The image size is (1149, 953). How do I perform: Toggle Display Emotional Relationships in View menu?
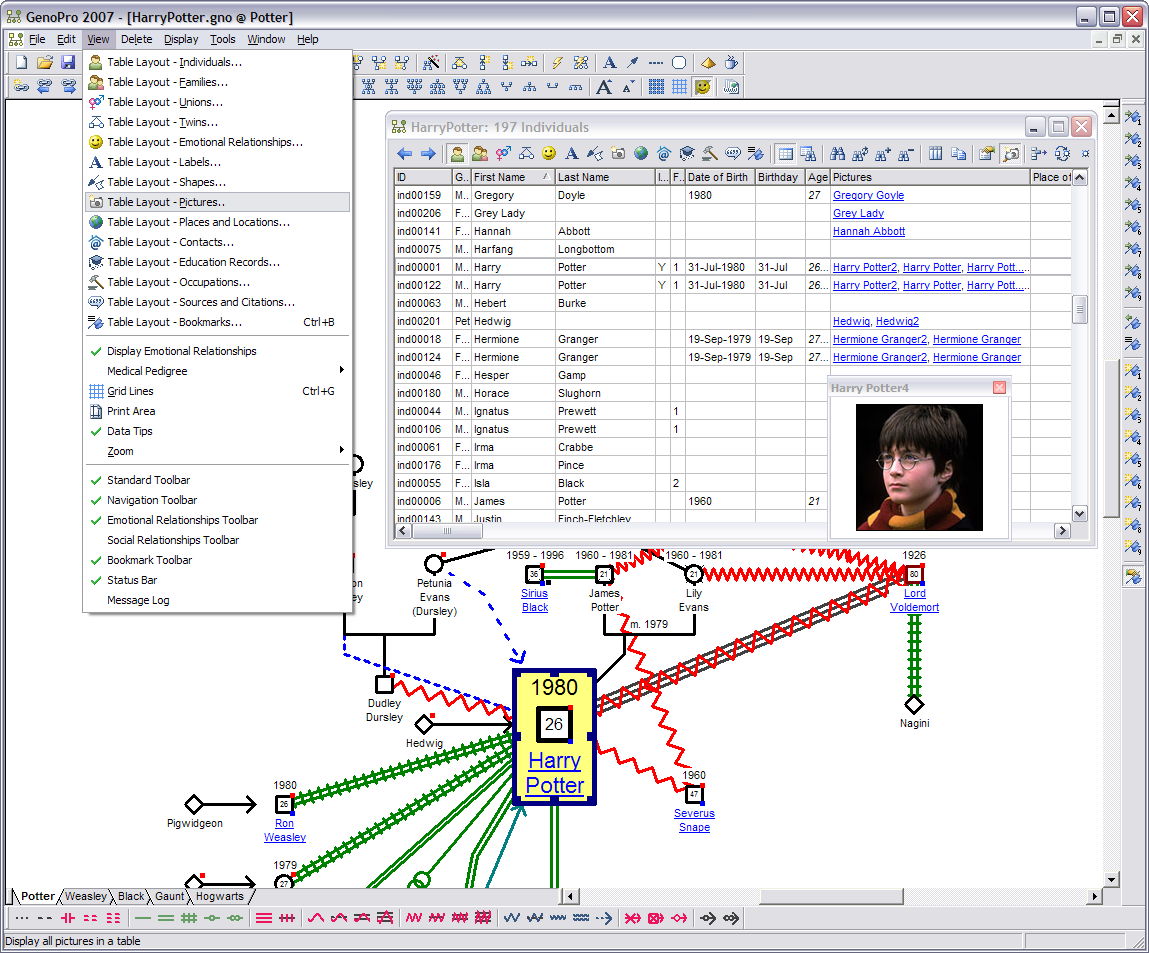217,351
